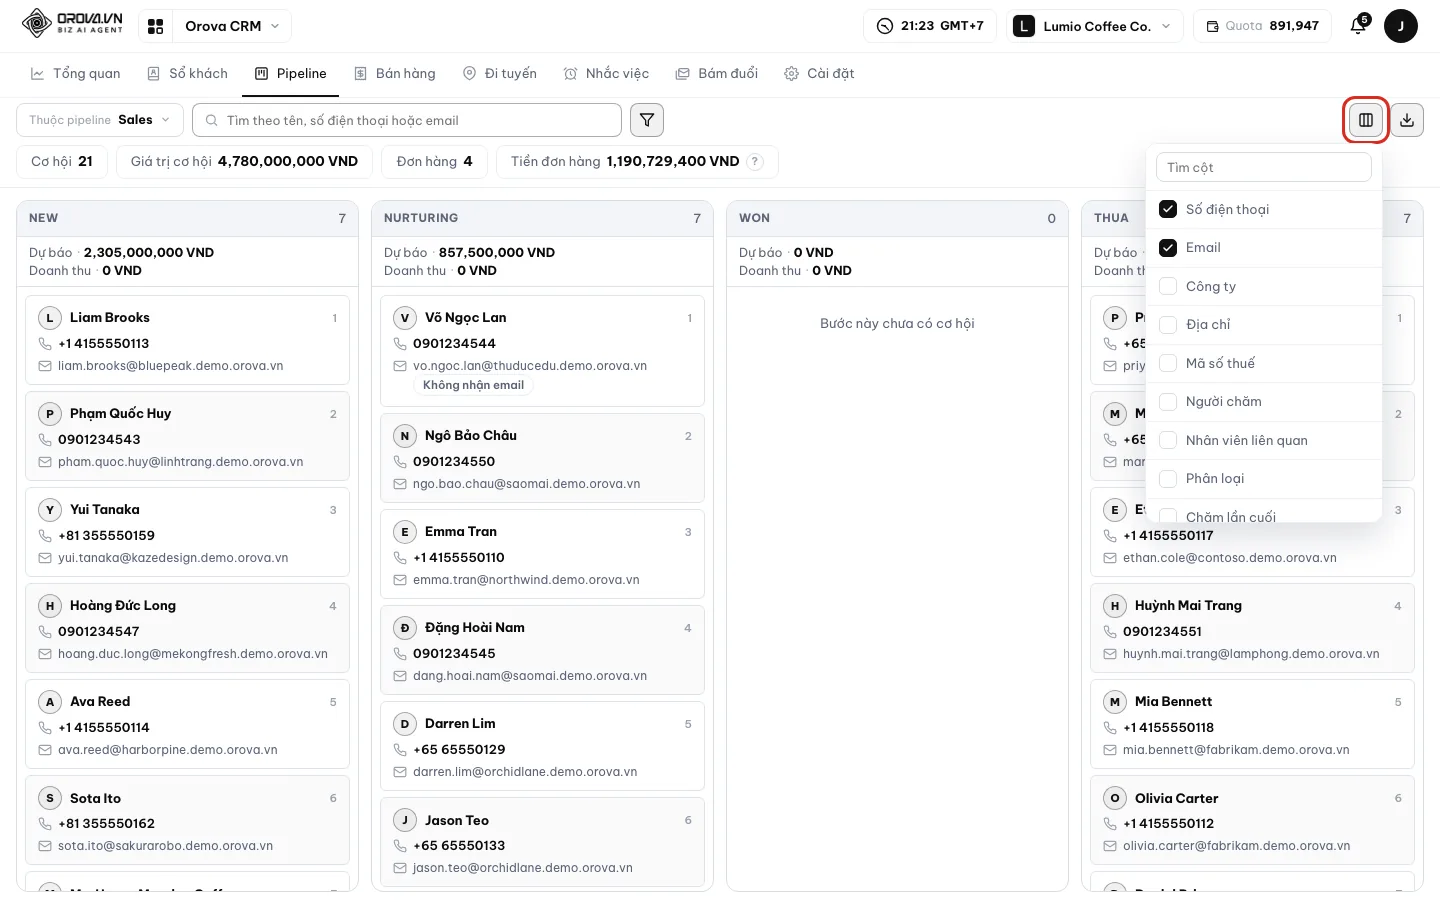1440x900 pixels.
Task: Enable the Phân loại column checkbox
Action: (x=1168, y=479)
